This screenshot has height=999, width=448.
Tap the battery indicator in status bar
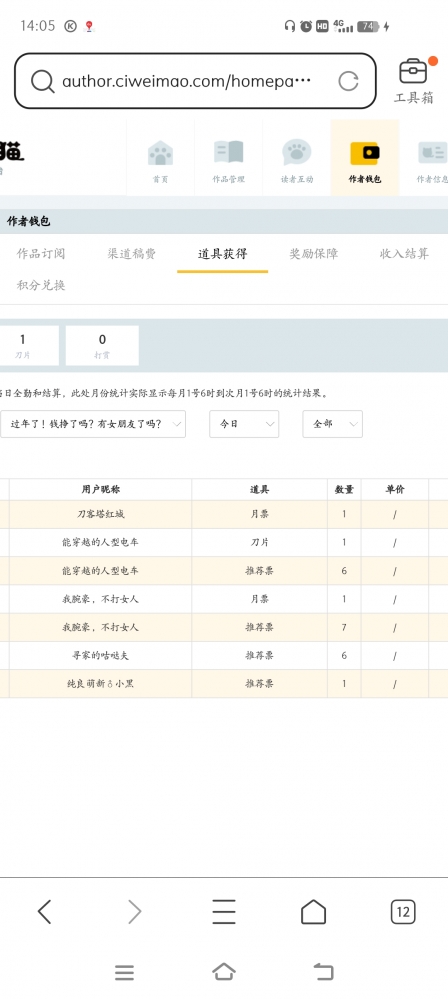point(368,26)
